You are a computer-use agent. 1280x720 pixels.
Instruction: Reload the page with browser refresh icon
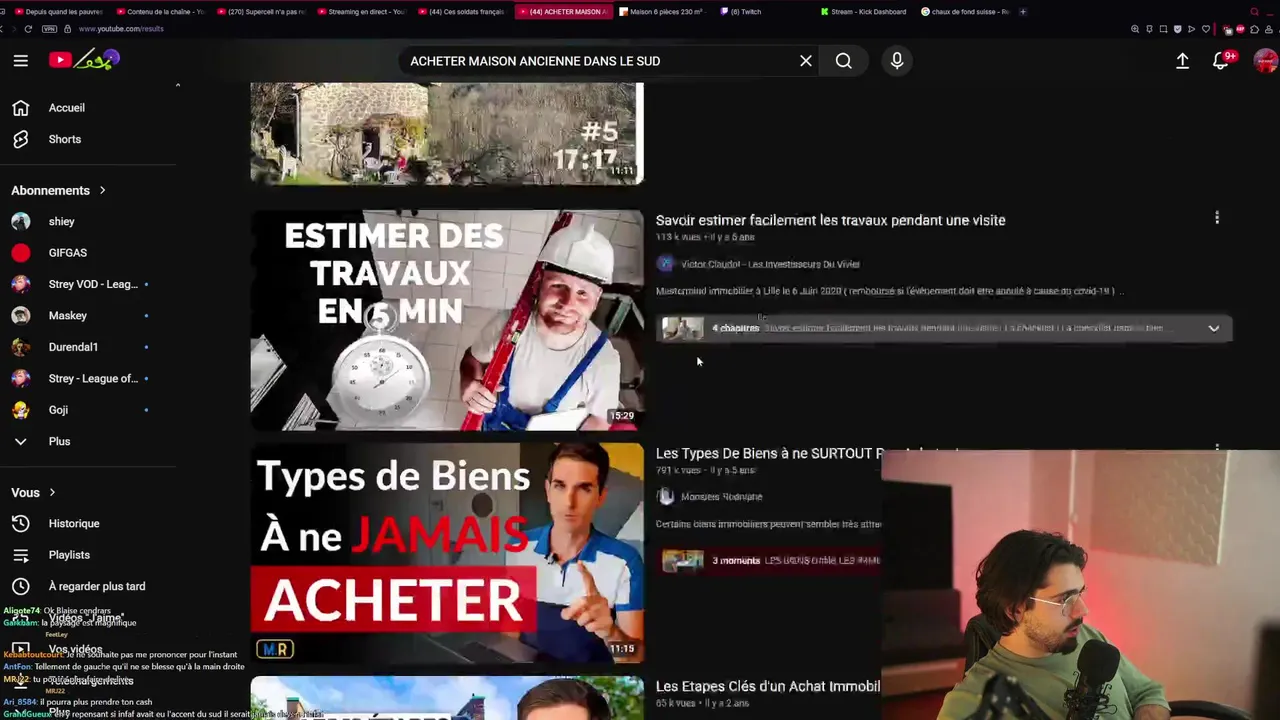[28, 29]
